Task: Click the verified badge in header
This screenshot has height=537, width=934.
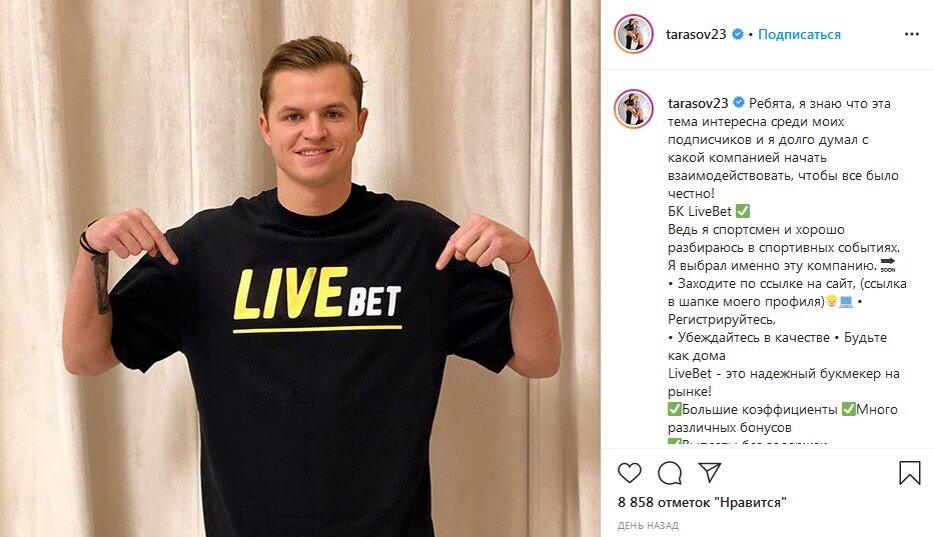Action: pyautogui.click(x=737, y=35)
